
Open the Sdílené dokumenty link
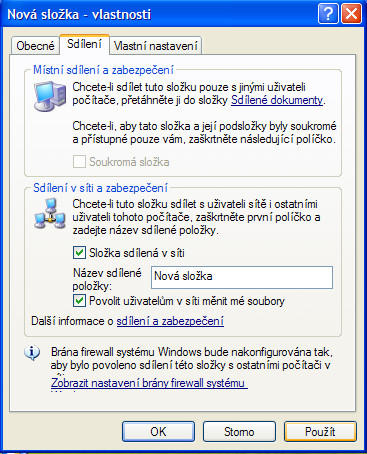277,100
